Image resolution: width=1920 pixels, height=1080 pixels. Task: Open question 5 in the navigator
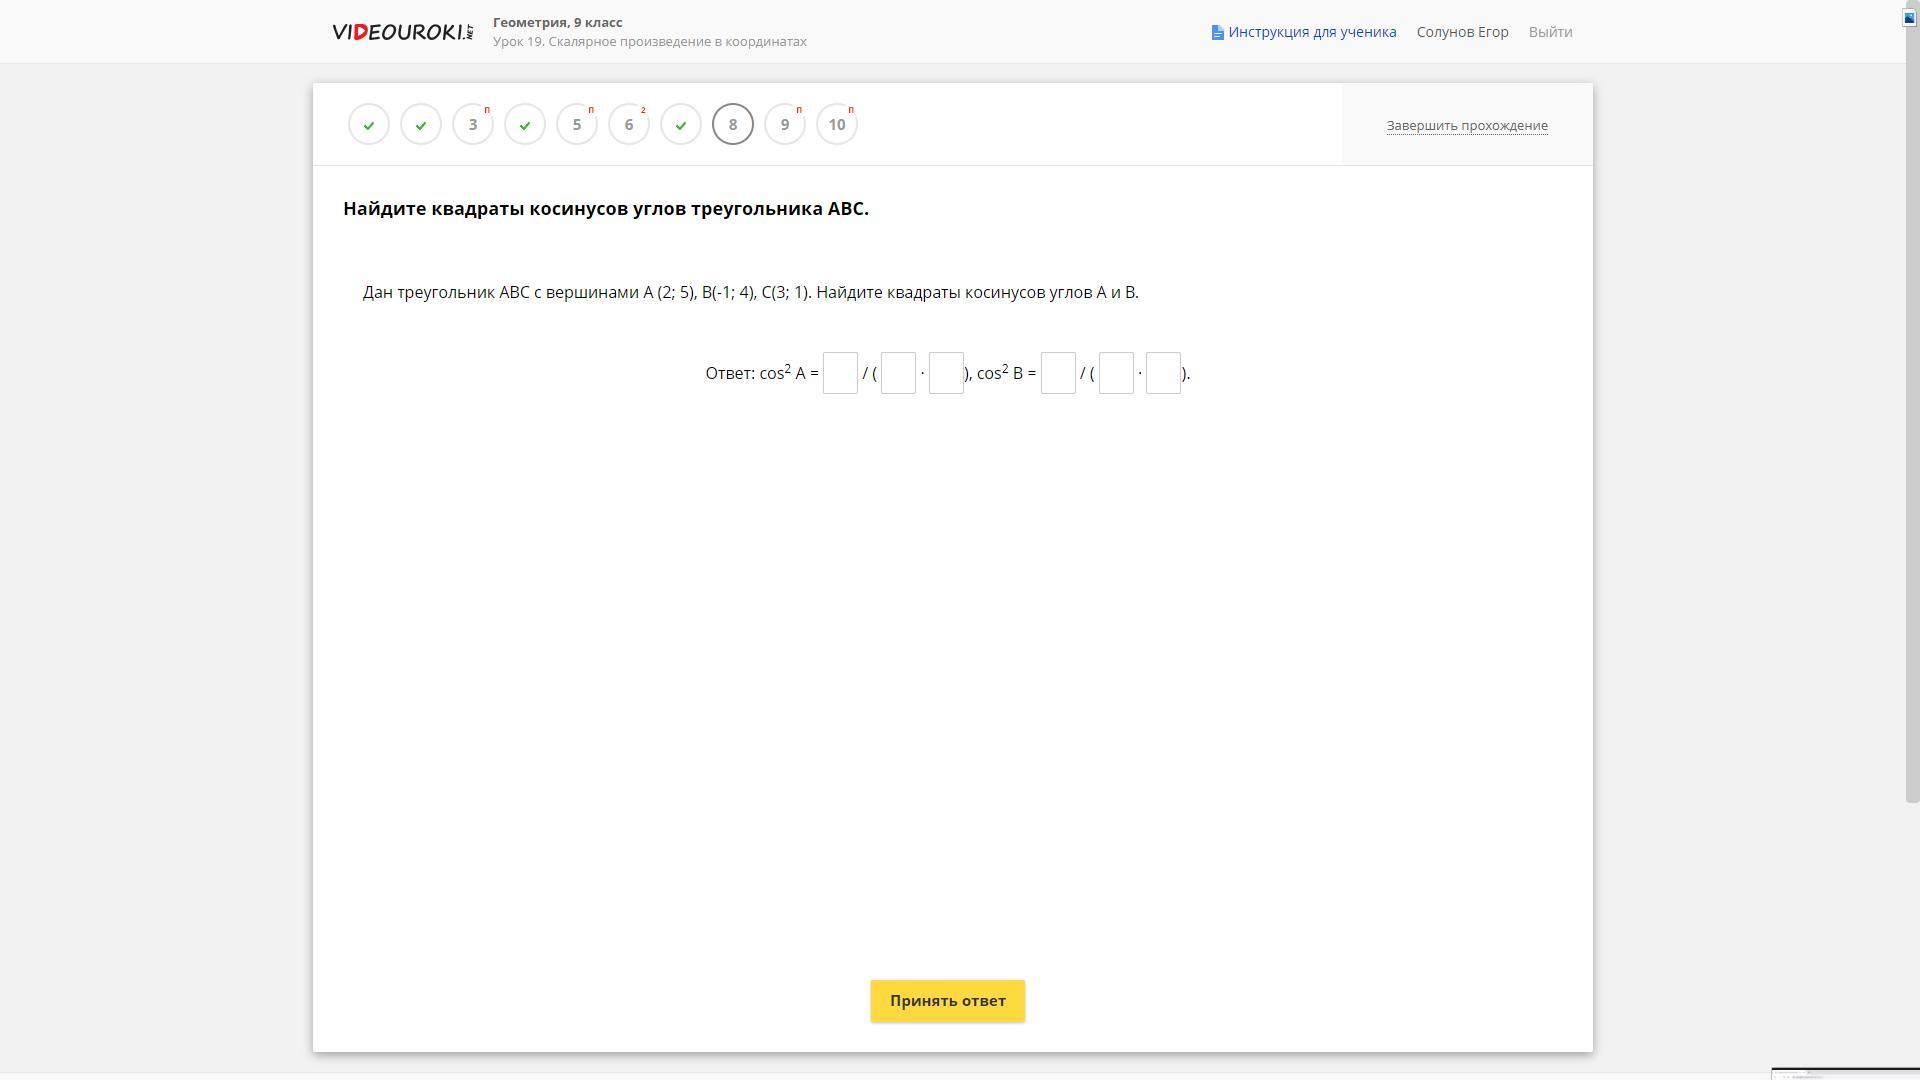point(577,125)
